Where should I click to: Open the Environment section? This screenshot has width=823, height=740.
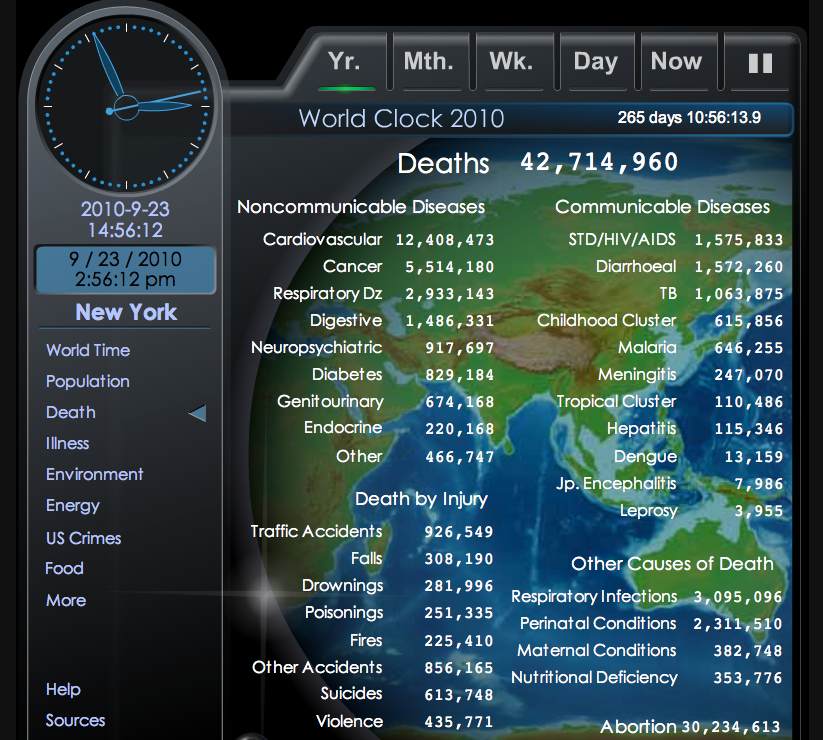94,474
